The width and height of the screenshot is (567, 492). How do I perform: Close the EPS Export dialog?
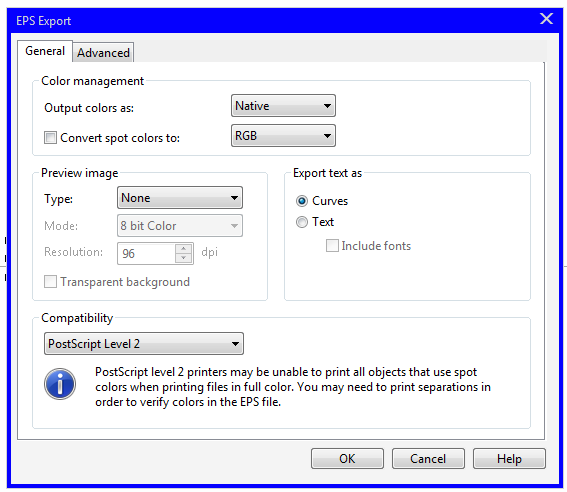pos(546,18)
